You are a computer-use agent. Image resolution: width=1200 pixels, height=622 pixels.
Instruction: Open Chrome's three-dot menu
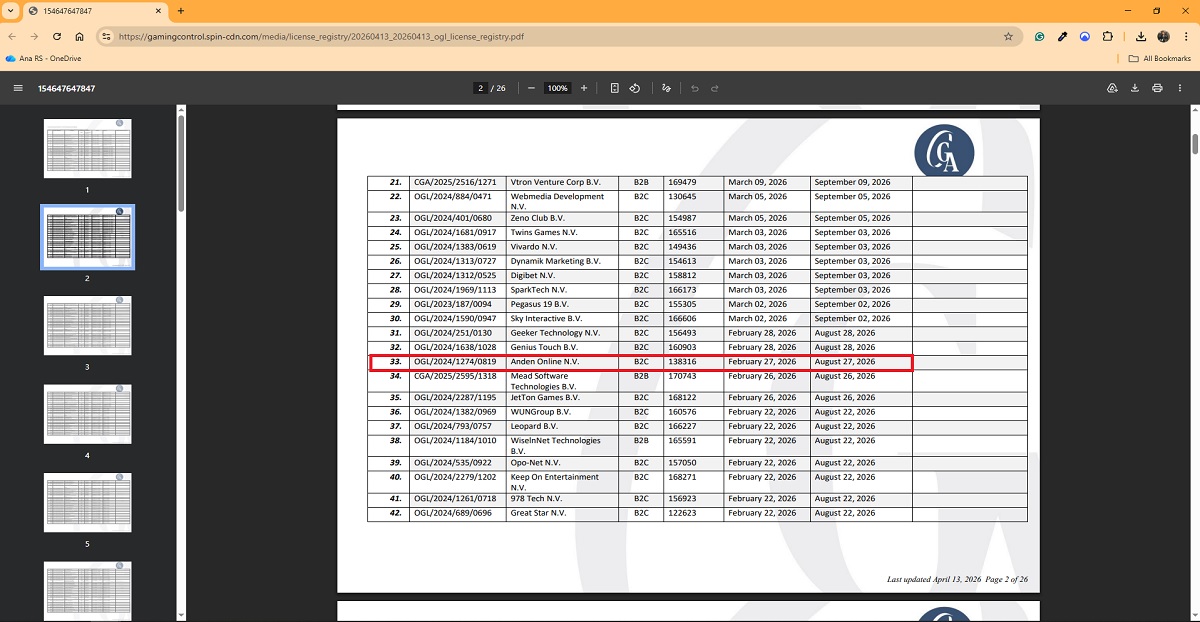click(x=1185, y=36)
